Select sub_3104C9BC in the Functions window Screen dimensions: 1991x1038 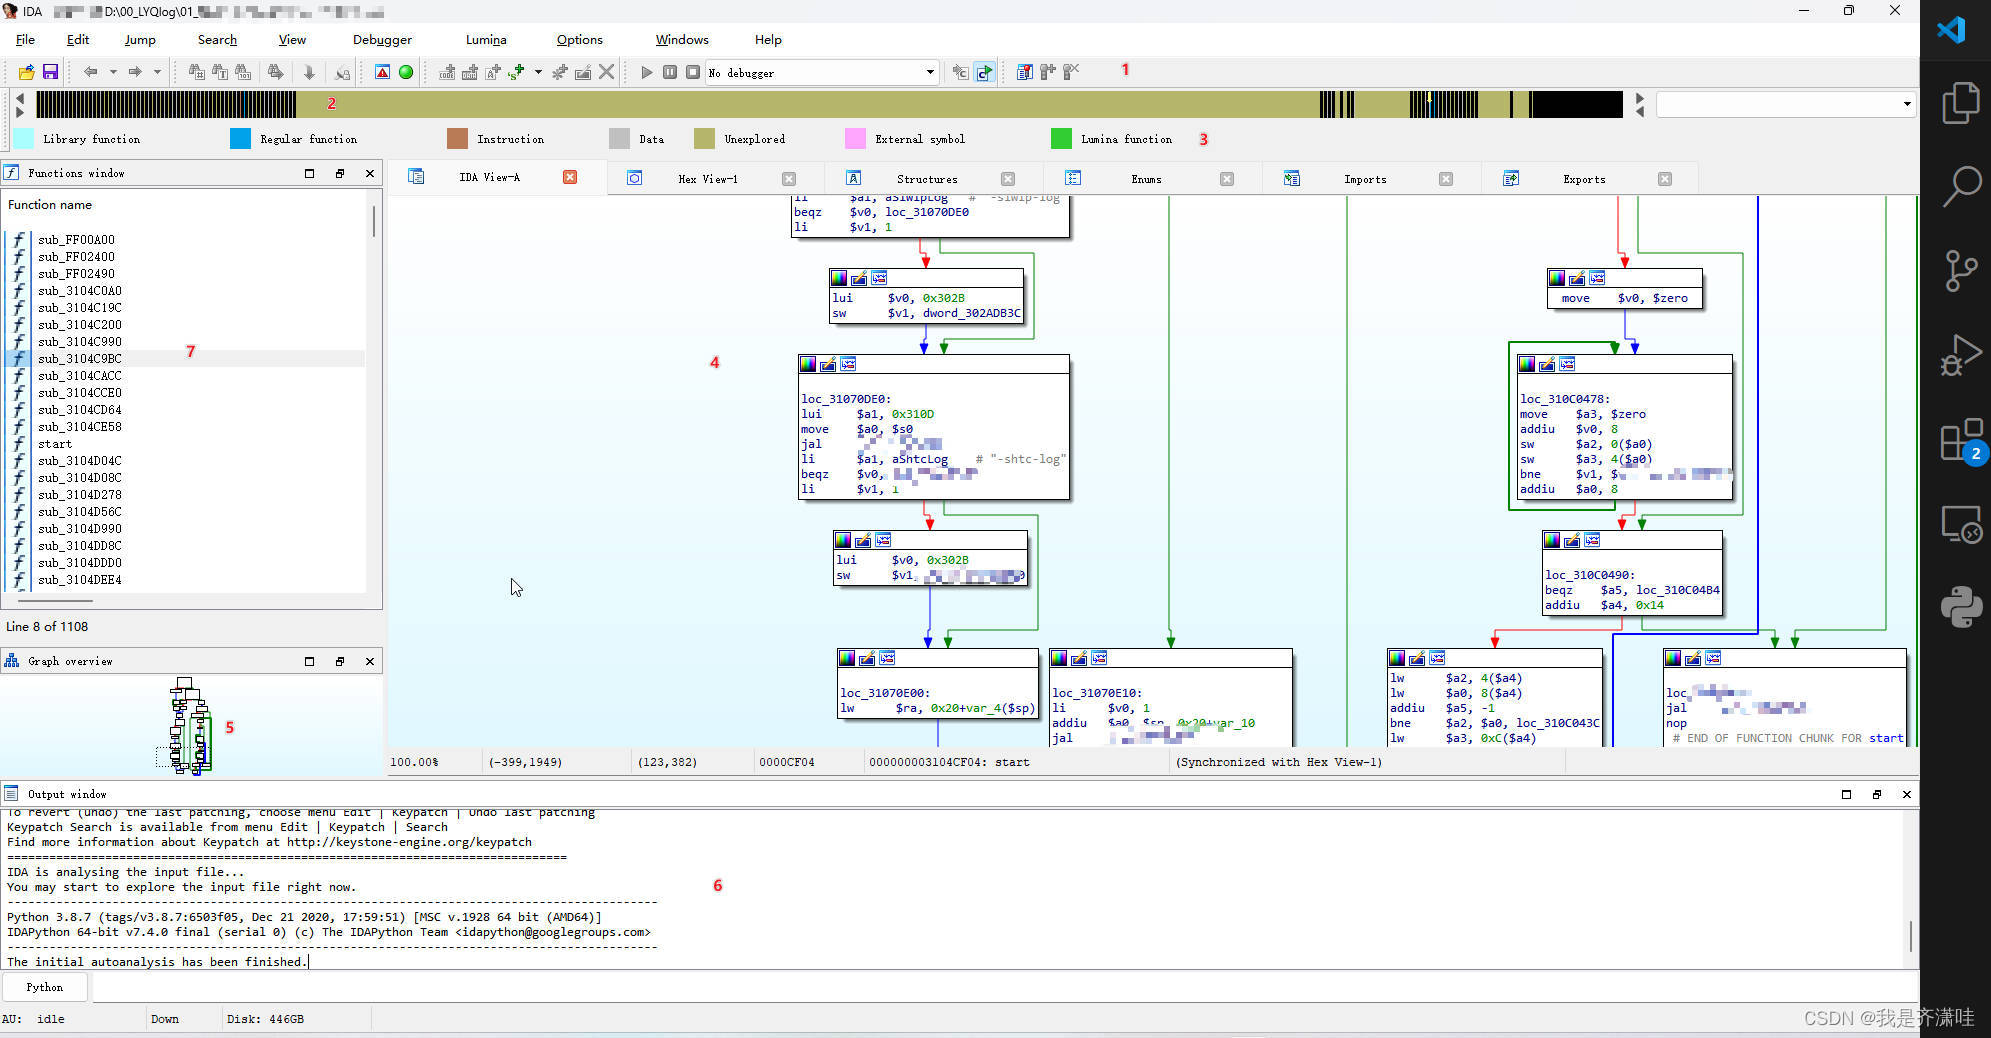pyautogui.click(x=80, y=359)
